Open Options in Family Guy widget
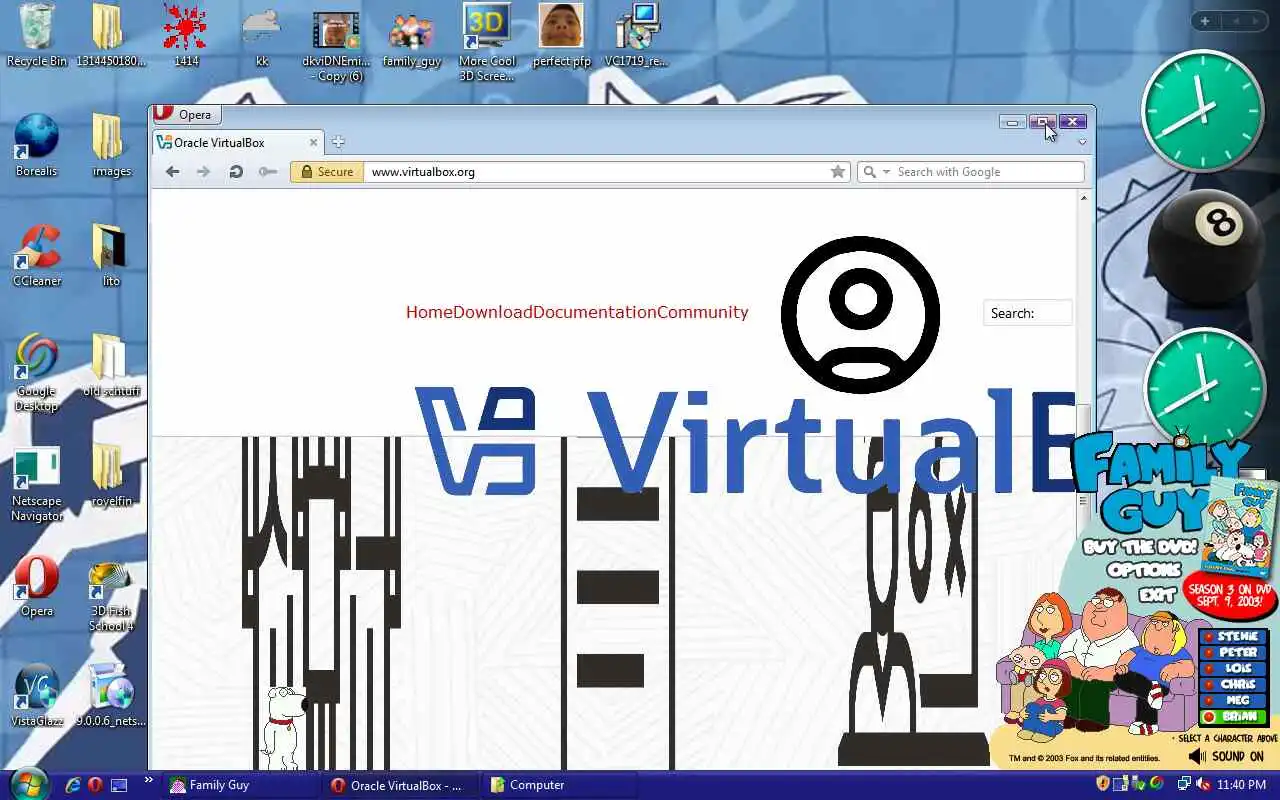This screenshot has width=1280, height=800. [x=1145, y=570]
